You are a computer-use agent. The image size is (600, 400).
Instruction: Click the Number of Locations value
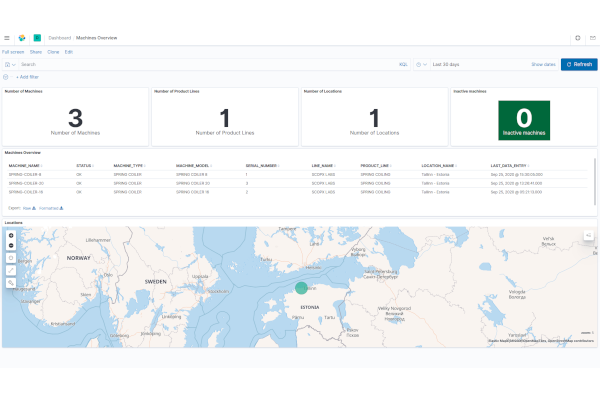[x=374, y=118]
